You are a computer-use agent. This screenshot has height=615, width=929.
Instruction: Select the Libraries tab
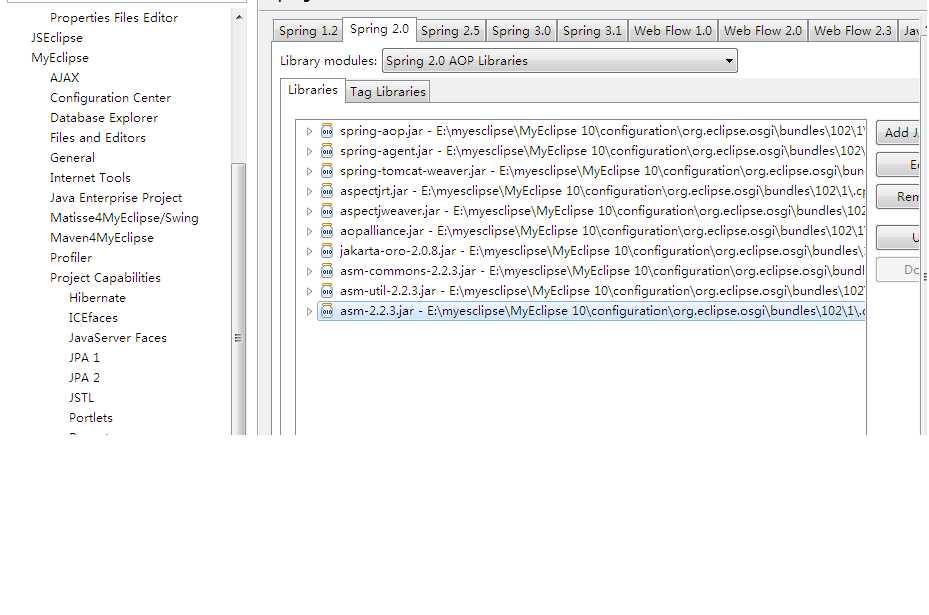coord(312,90)
